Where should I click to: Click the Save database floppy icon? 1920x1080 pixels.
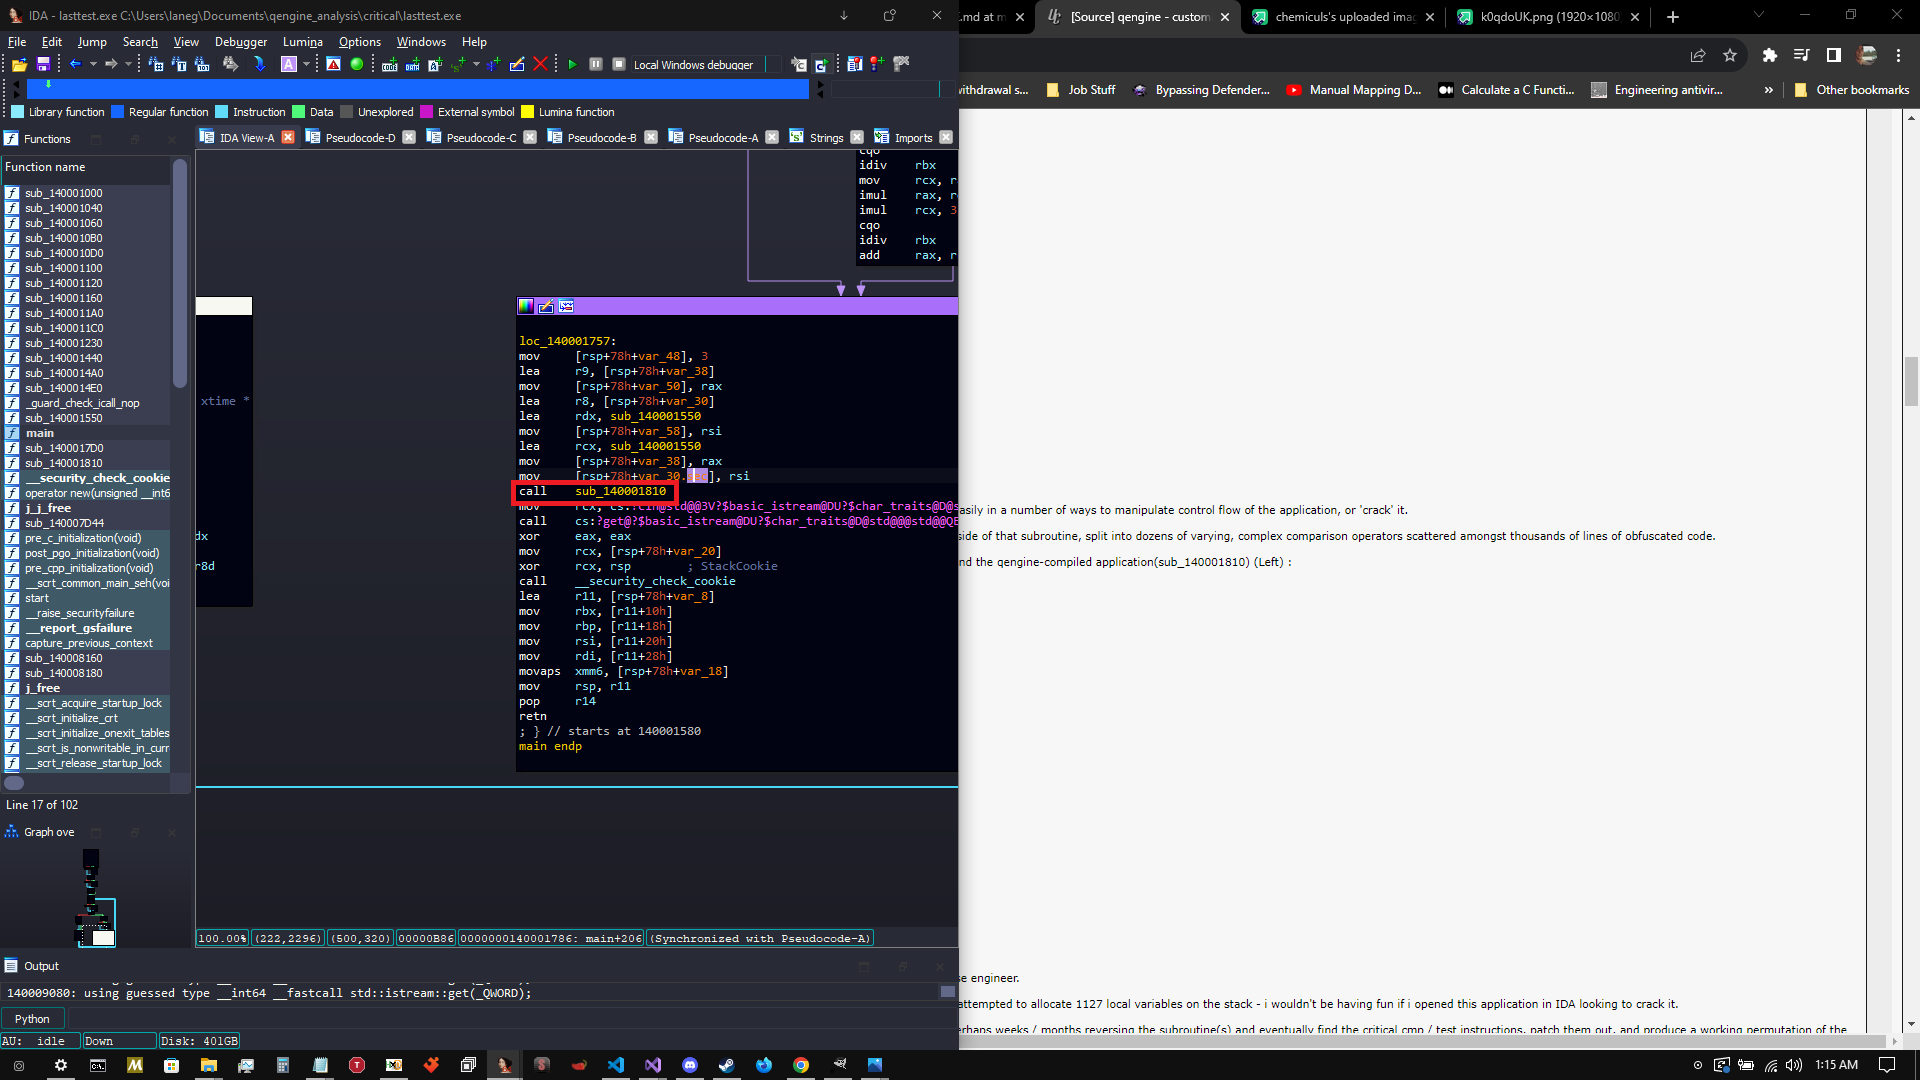click(43, 64)
